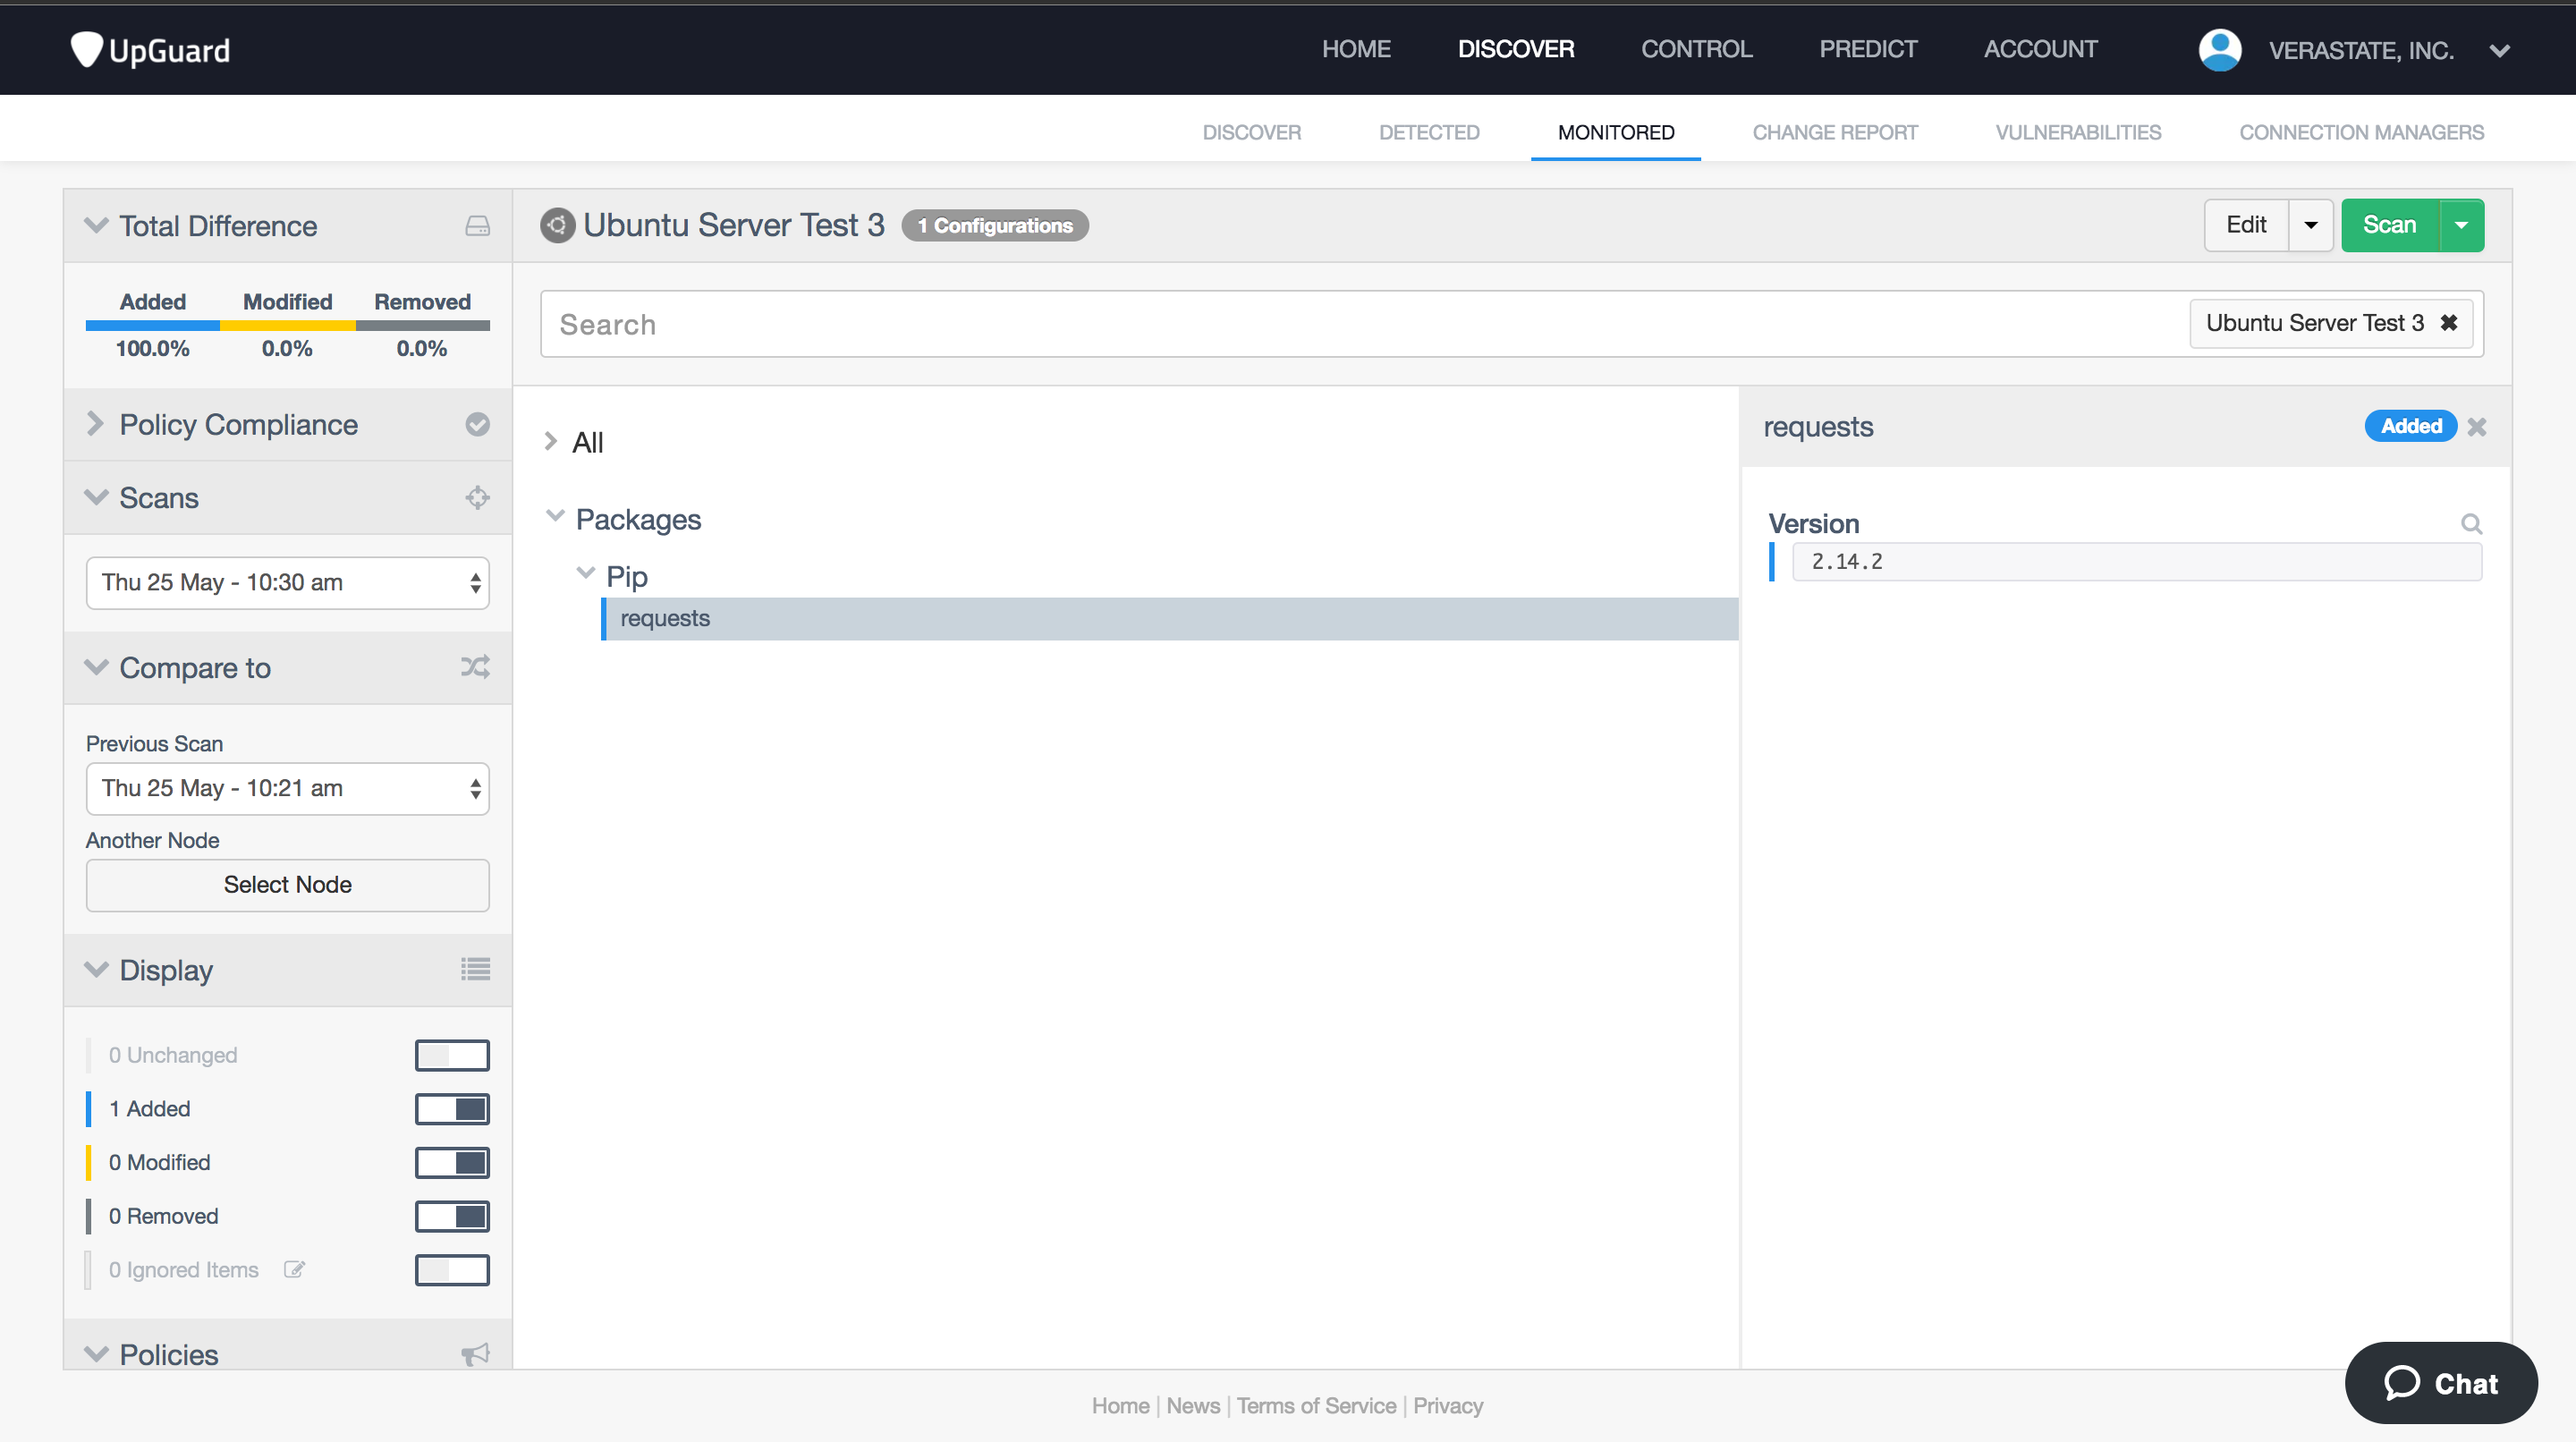Click the gray Removed difference bar
Image resolution: width=2576 pixels, height=1442 pixels.
(423, 326)
